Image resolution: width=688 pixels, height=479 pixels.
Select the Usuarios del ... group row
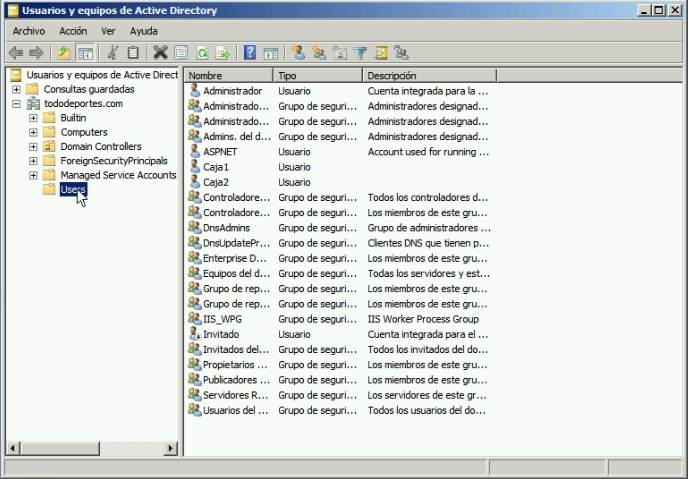pos(339,410)
